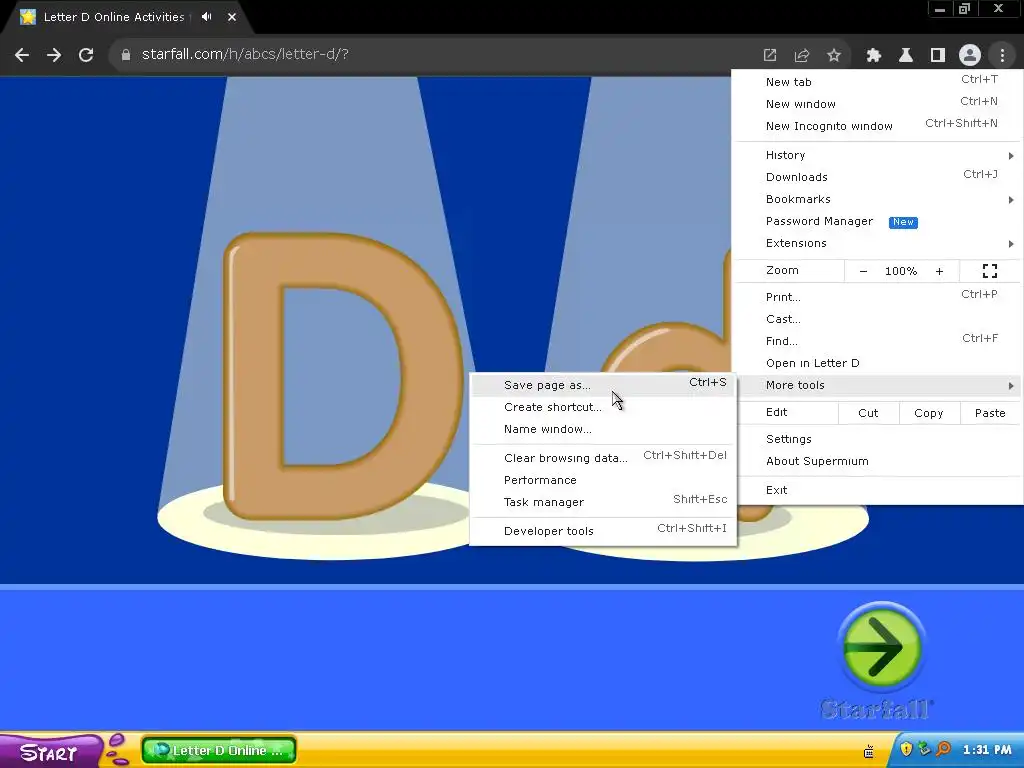Open the Extensions puzzle icon
This screenshot has height=768, width=1024.
tap(873, 56)
